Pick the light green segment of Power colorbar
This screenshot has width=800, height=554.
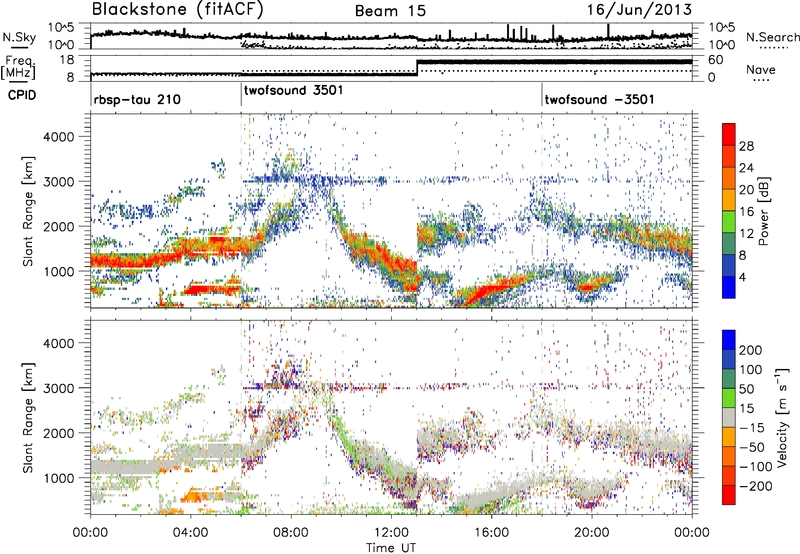click(729, 222)
